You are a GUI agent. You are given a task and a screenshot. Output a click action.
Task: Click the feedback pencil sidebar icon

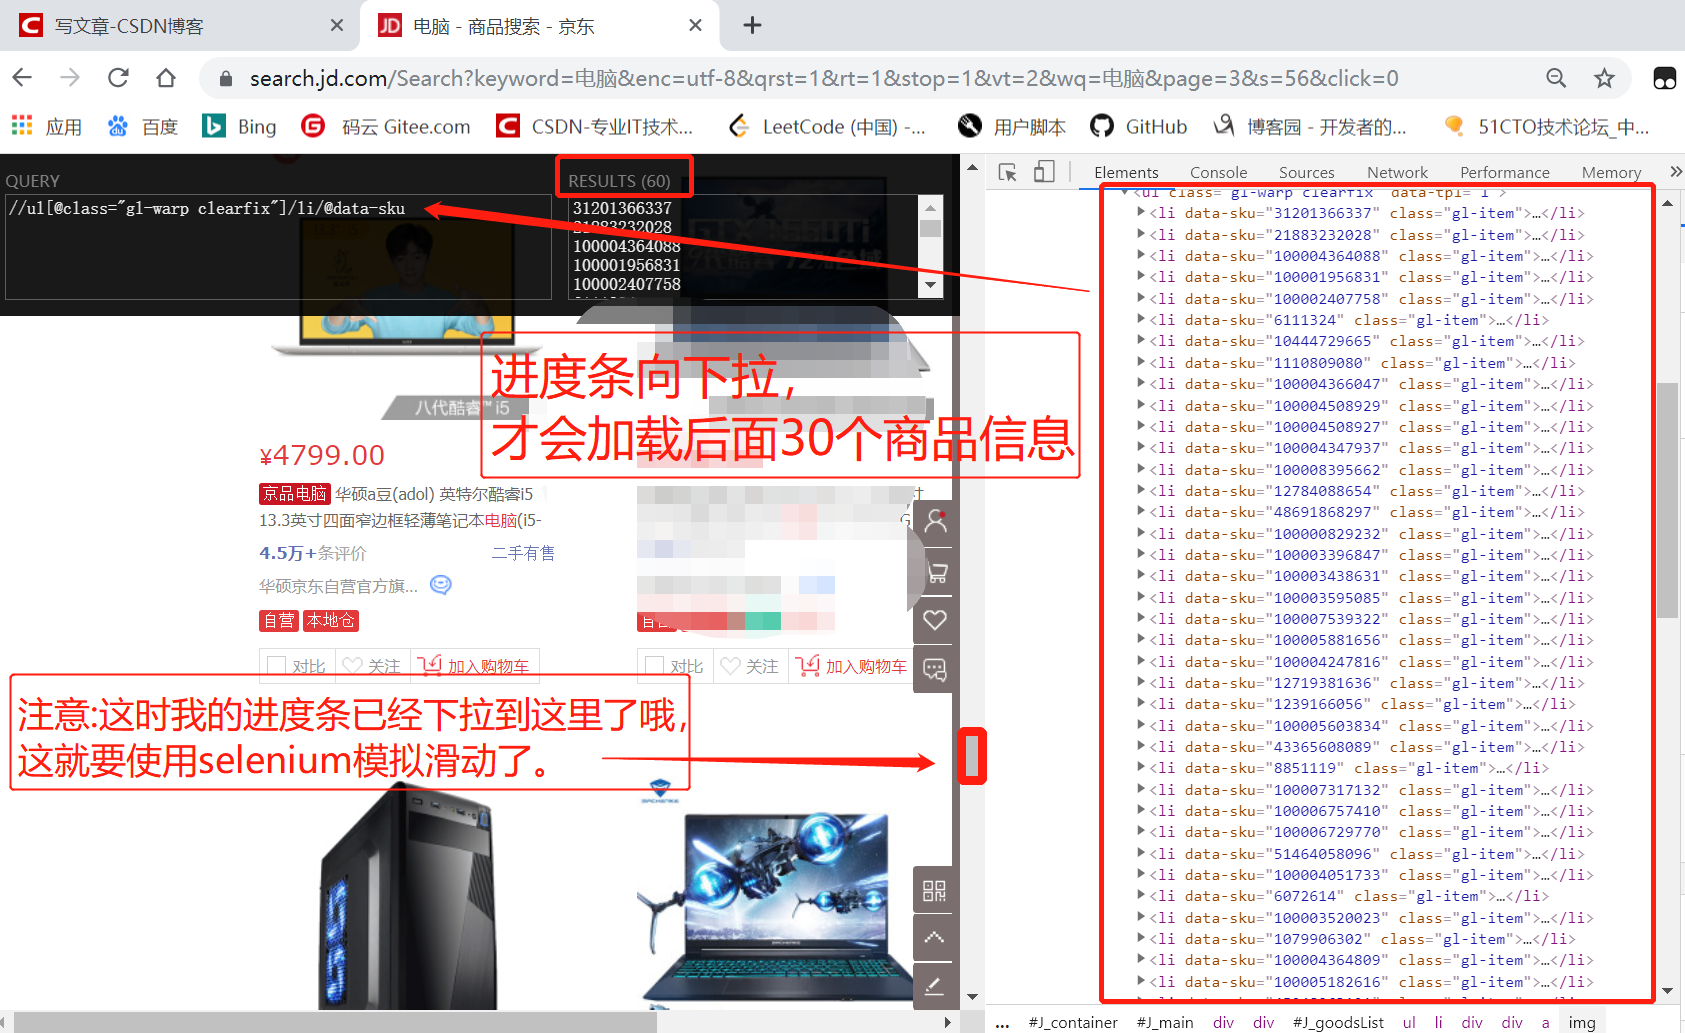[x=934, y=986]
